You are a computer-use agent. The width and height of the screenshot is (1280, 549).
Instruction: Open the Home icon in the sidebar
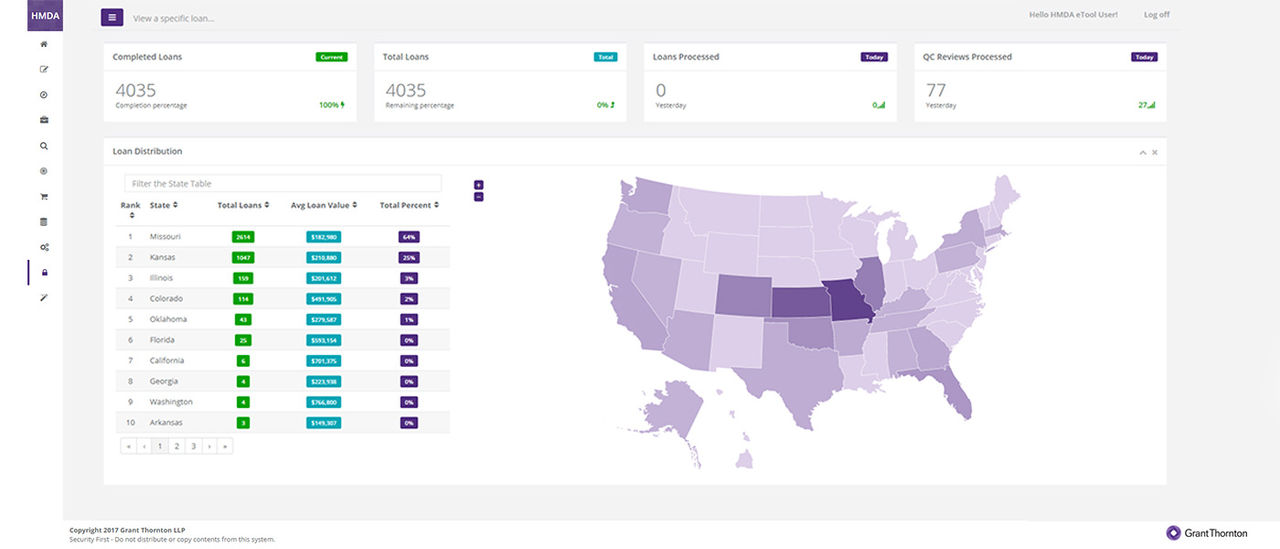(44, 45)
